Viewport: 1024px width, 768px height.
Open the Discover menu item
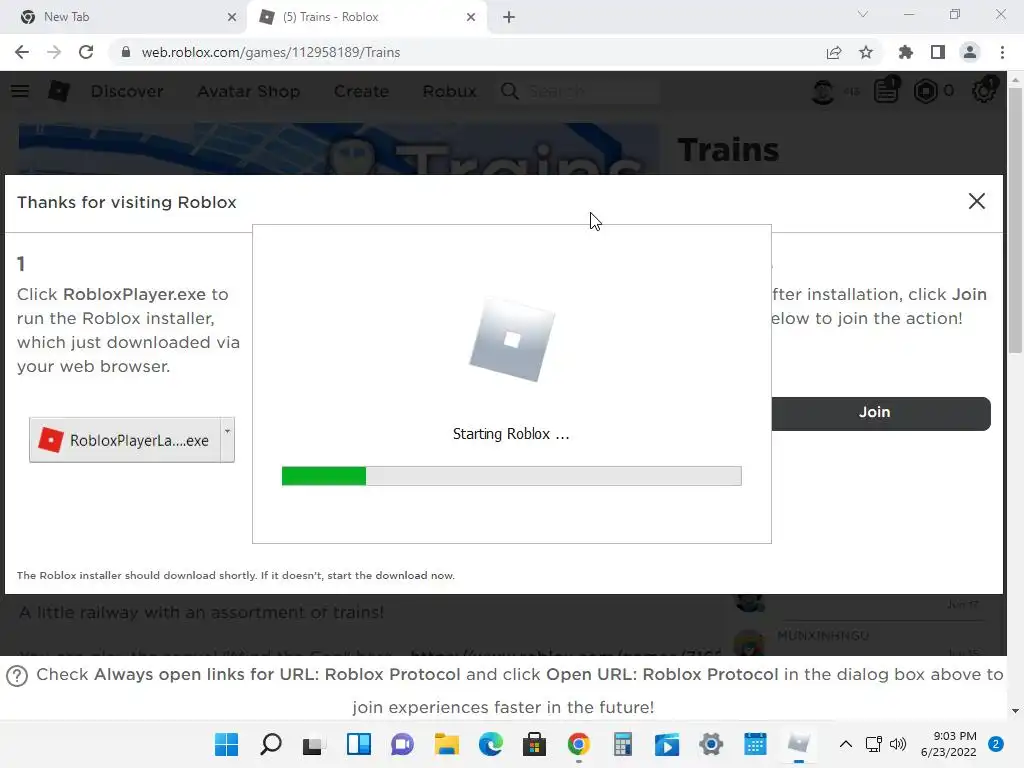(x=127, y=91)
